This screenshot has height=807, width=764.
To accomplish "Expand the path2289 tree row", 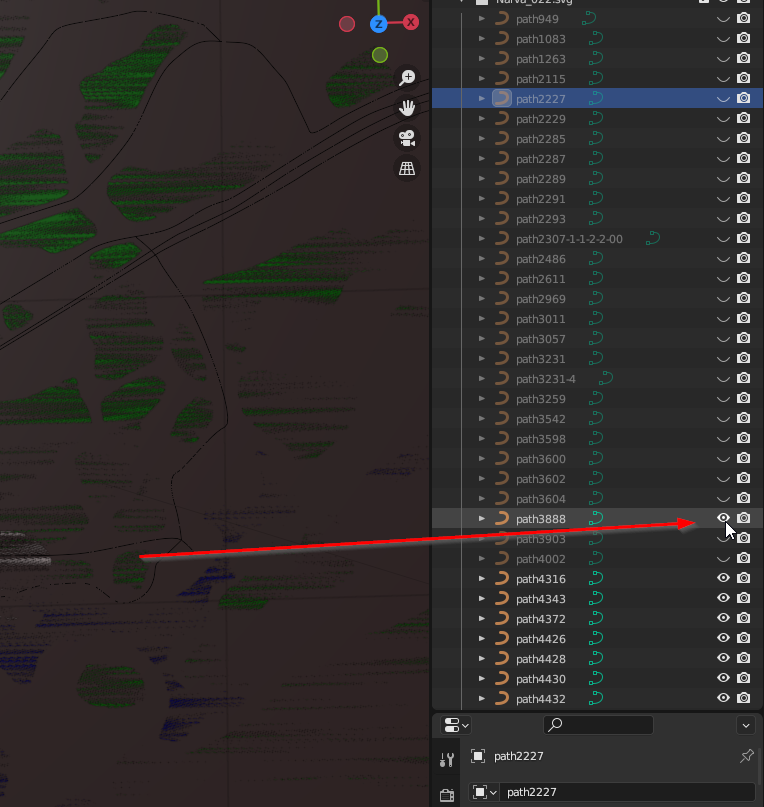I will click(482, 179).
